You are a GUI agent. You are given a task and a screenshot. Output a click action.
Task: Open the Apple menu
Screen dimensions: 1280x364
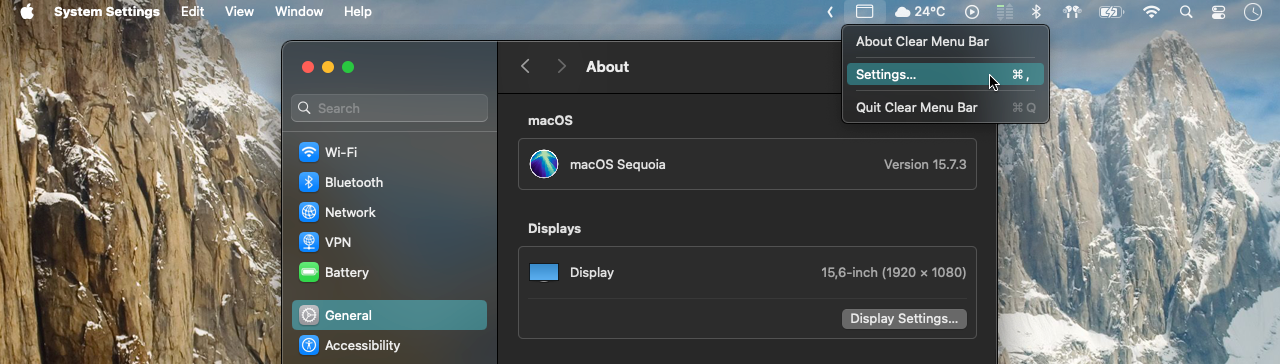[x=27, y=12]
